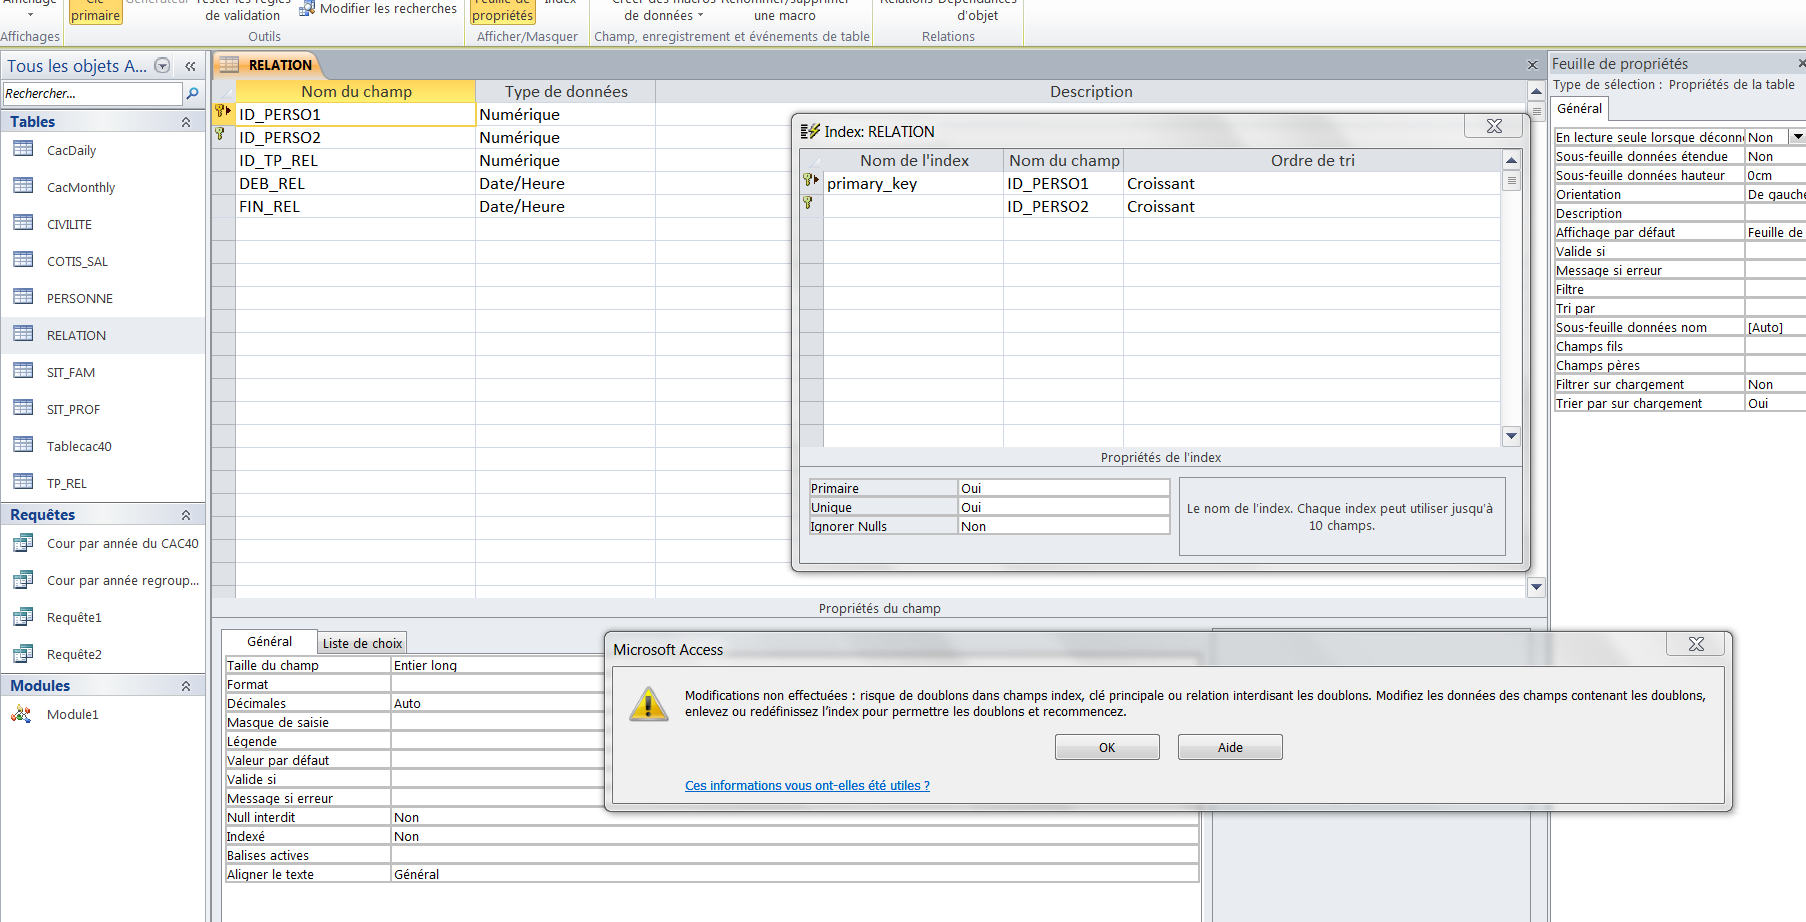The image size is (1806, 922).
Task: Click the warning icon in Microsoft Access dialog
Action: click(x=648, y=704)
